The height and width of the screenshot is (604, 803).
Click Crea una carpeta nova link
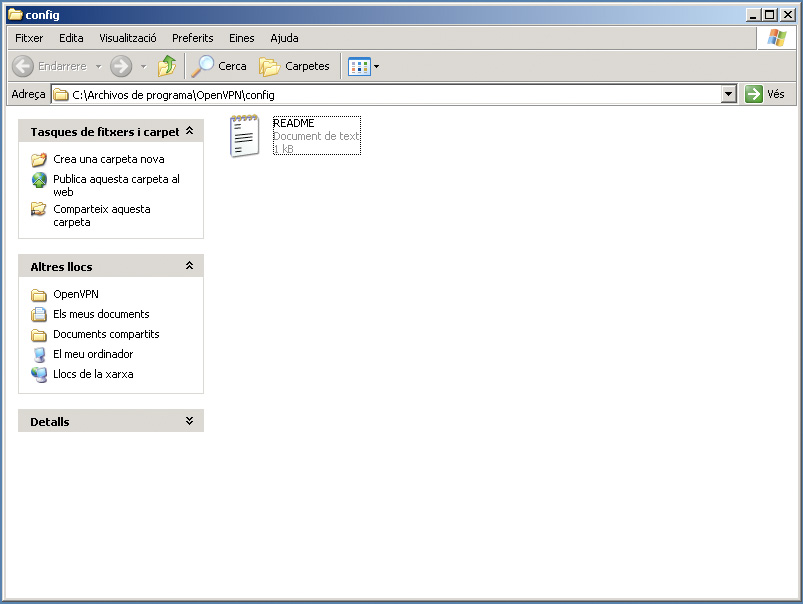(x=109, y=159)
